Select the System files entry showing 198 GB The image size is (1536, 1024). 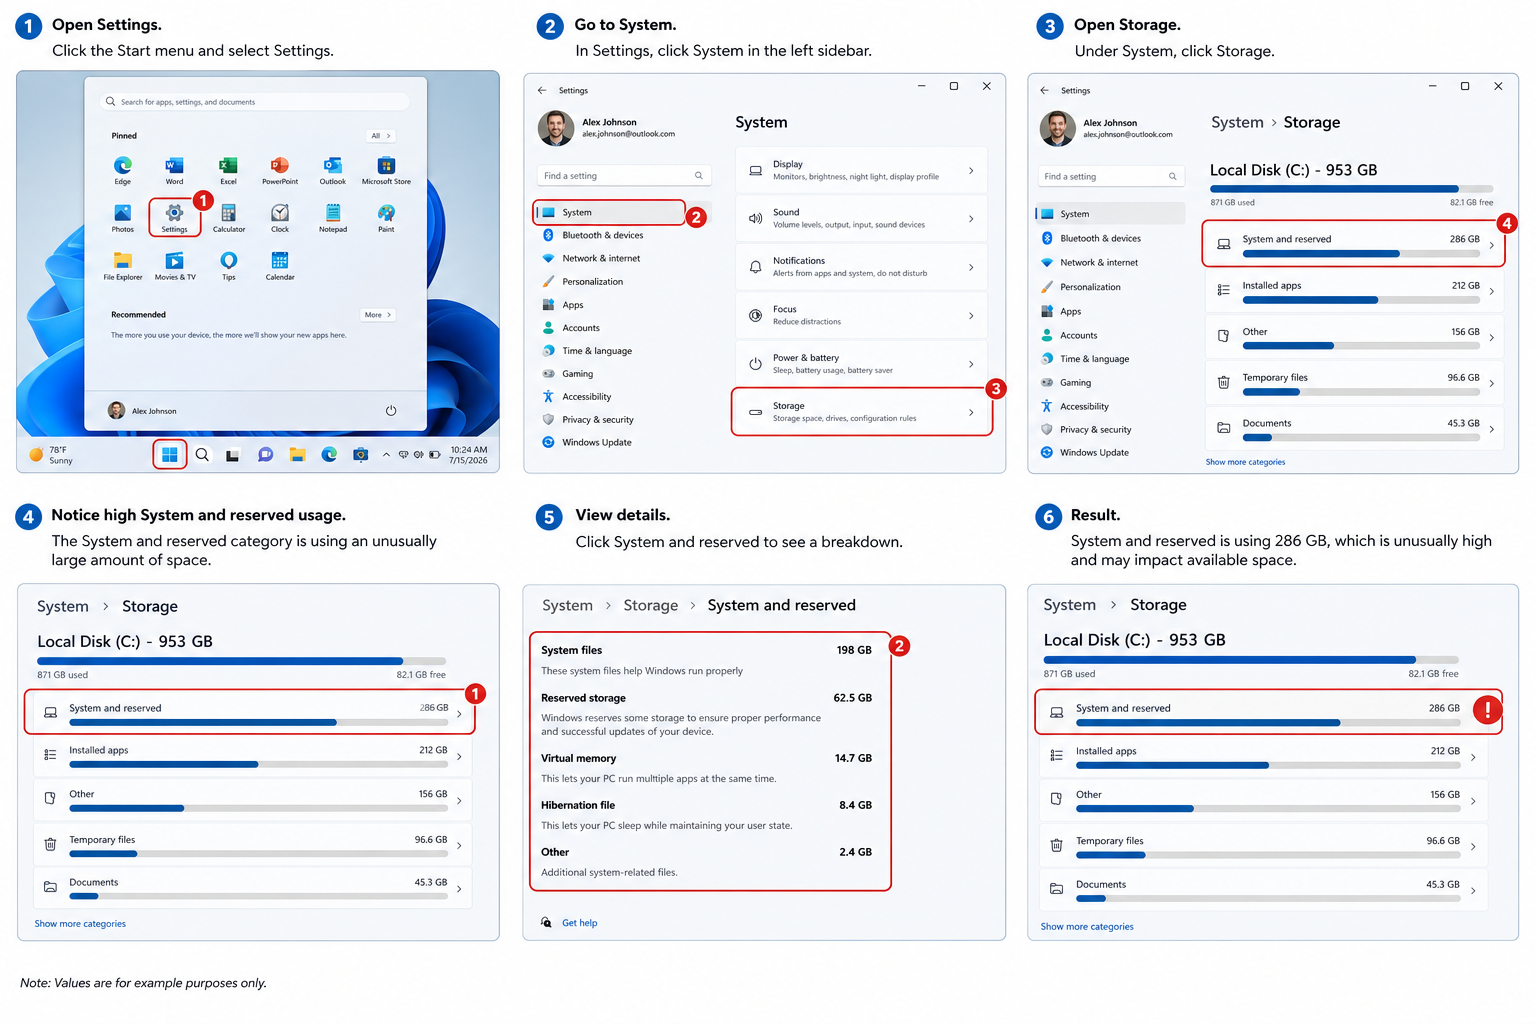pos(706,660)
